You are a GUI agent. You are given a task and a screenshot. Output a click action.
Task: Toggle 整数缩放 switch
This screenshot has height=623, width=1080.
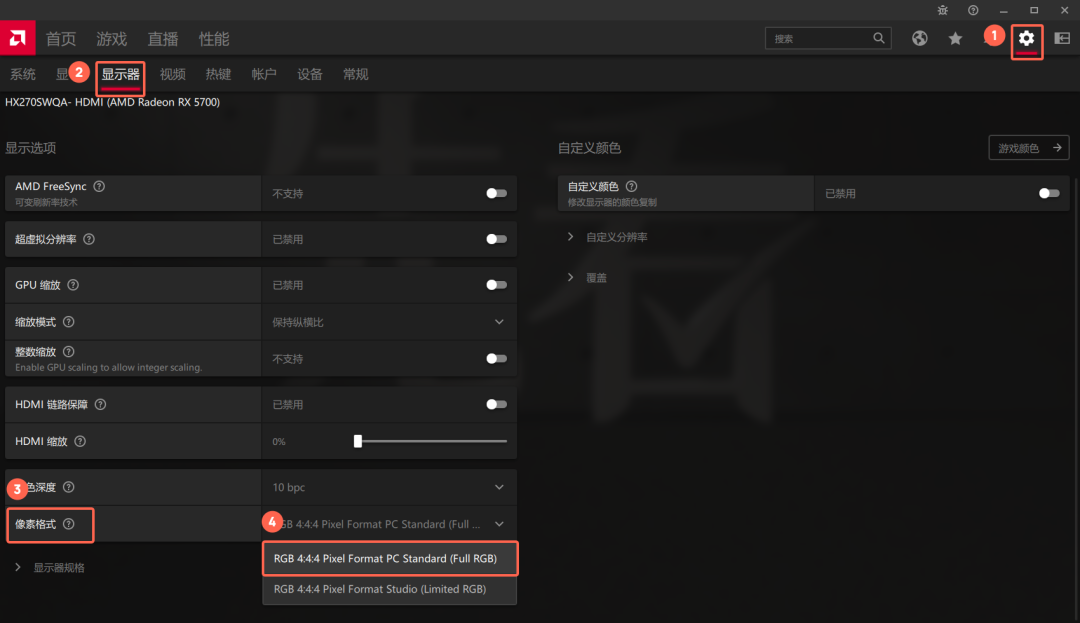click(496, 359)
